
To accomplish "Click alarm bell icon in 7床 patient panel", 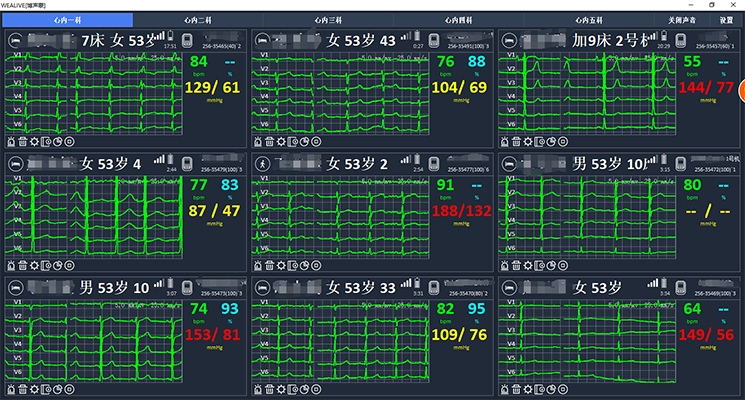I will [11, 142].
